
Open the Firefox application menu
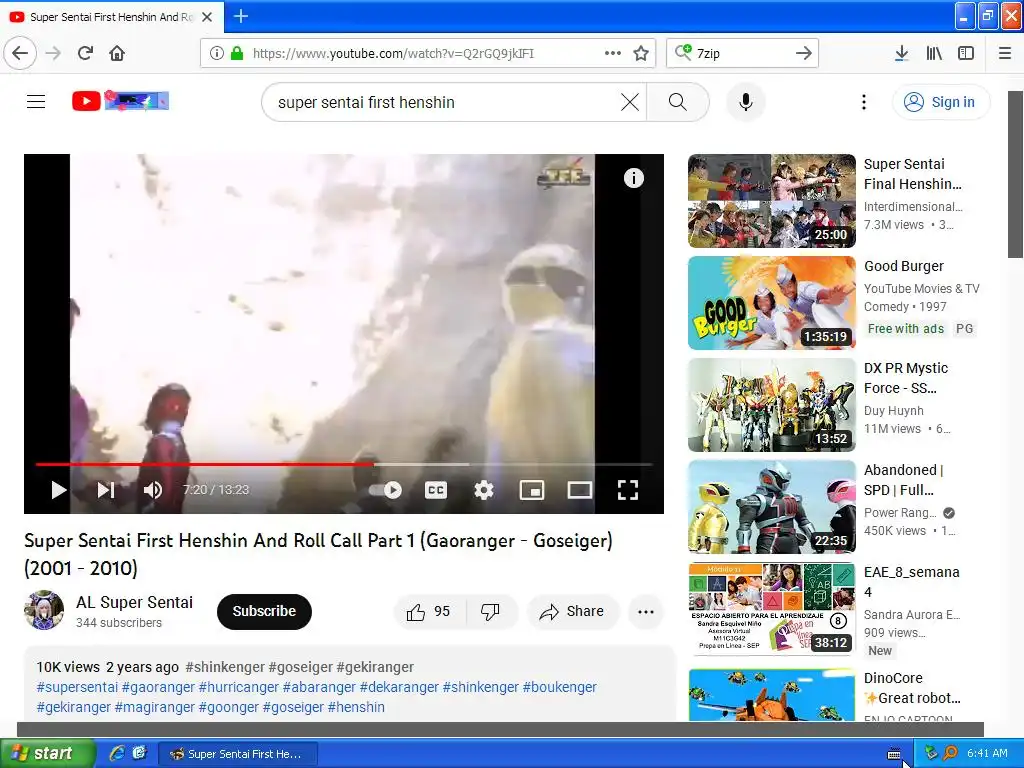[1005, 53]
